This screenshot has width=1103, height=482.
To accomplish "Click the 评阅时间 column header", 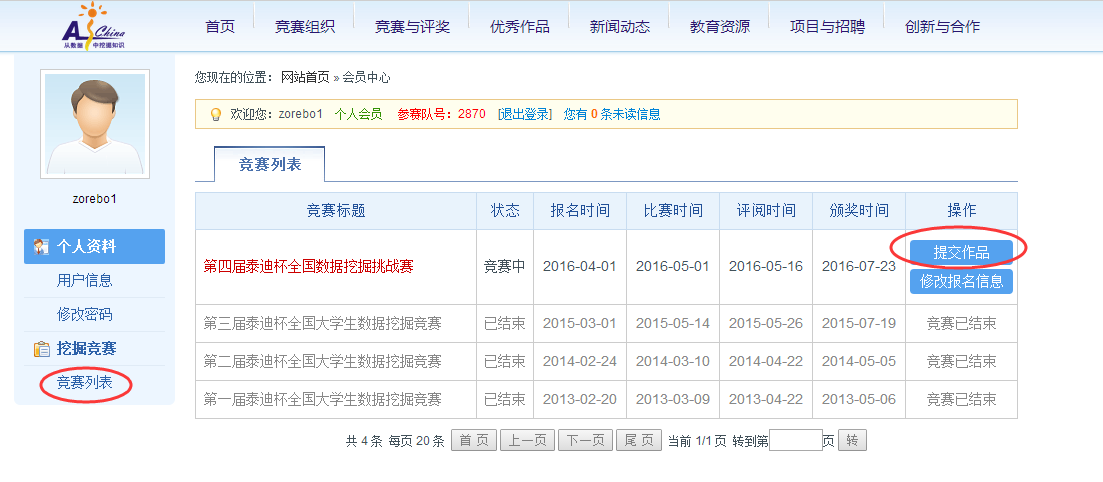I will click(x=766, y=210).
